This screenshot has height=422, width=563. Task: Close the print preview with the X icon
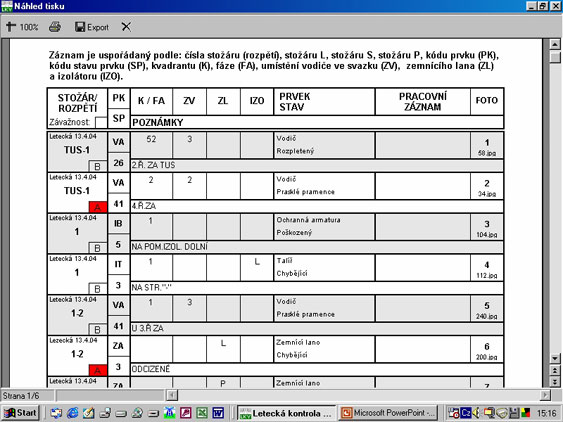[126, 27]
